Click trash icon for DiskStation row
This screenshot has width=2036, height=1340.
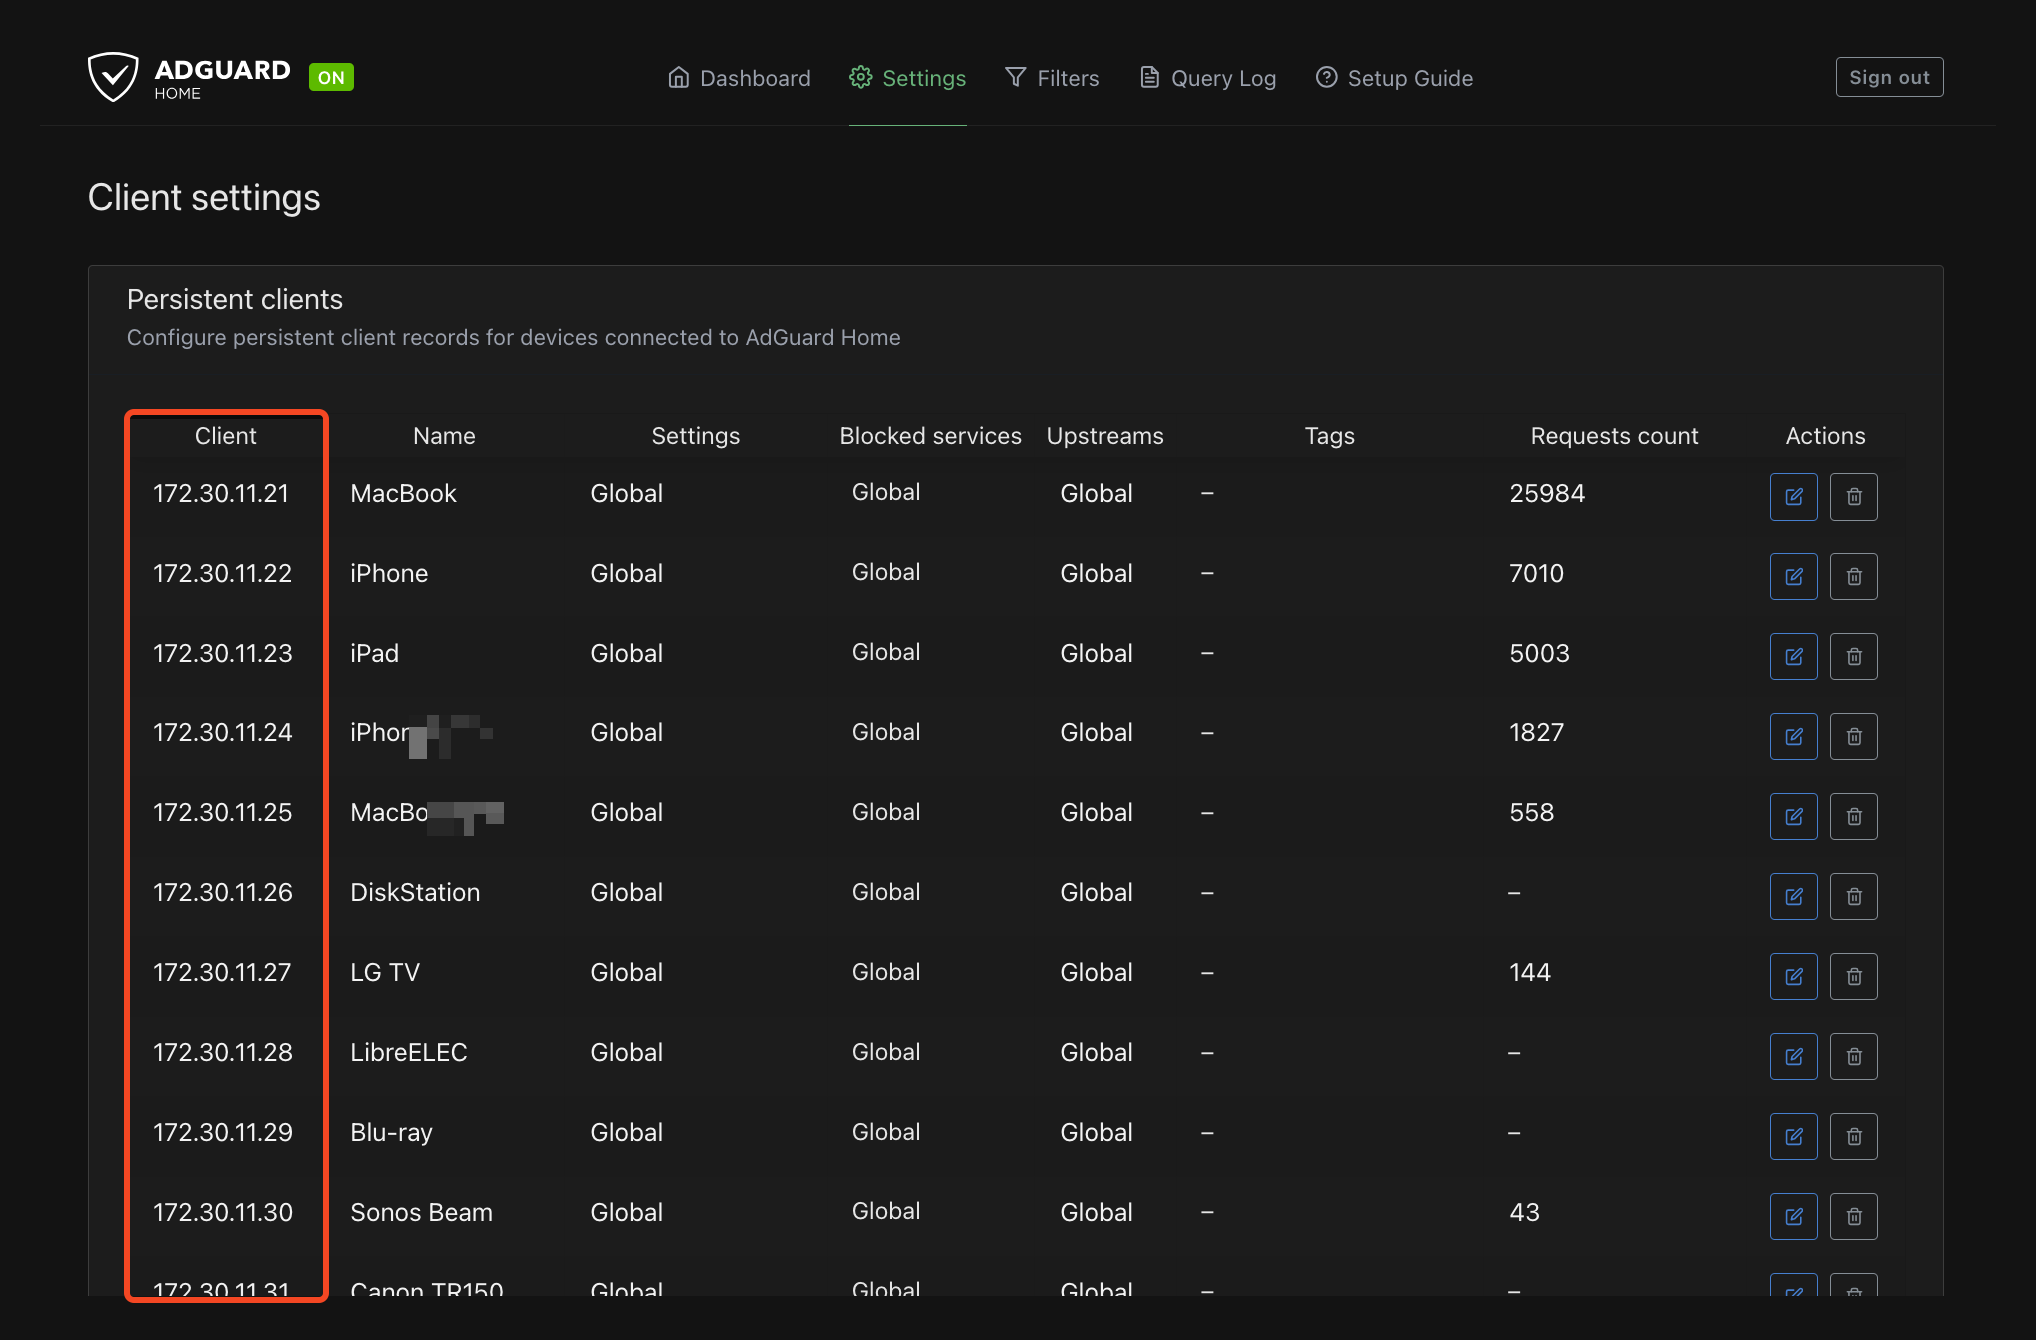(1853, 897)
